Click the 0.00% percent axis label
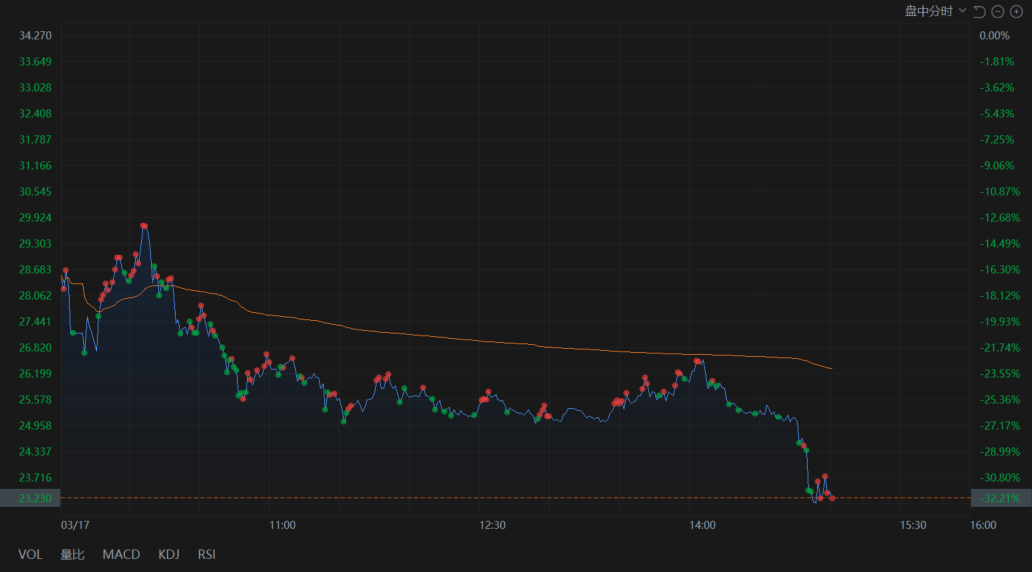This screenshot has height=572, width=1032. pyautogui.click(x=994, y=36)
